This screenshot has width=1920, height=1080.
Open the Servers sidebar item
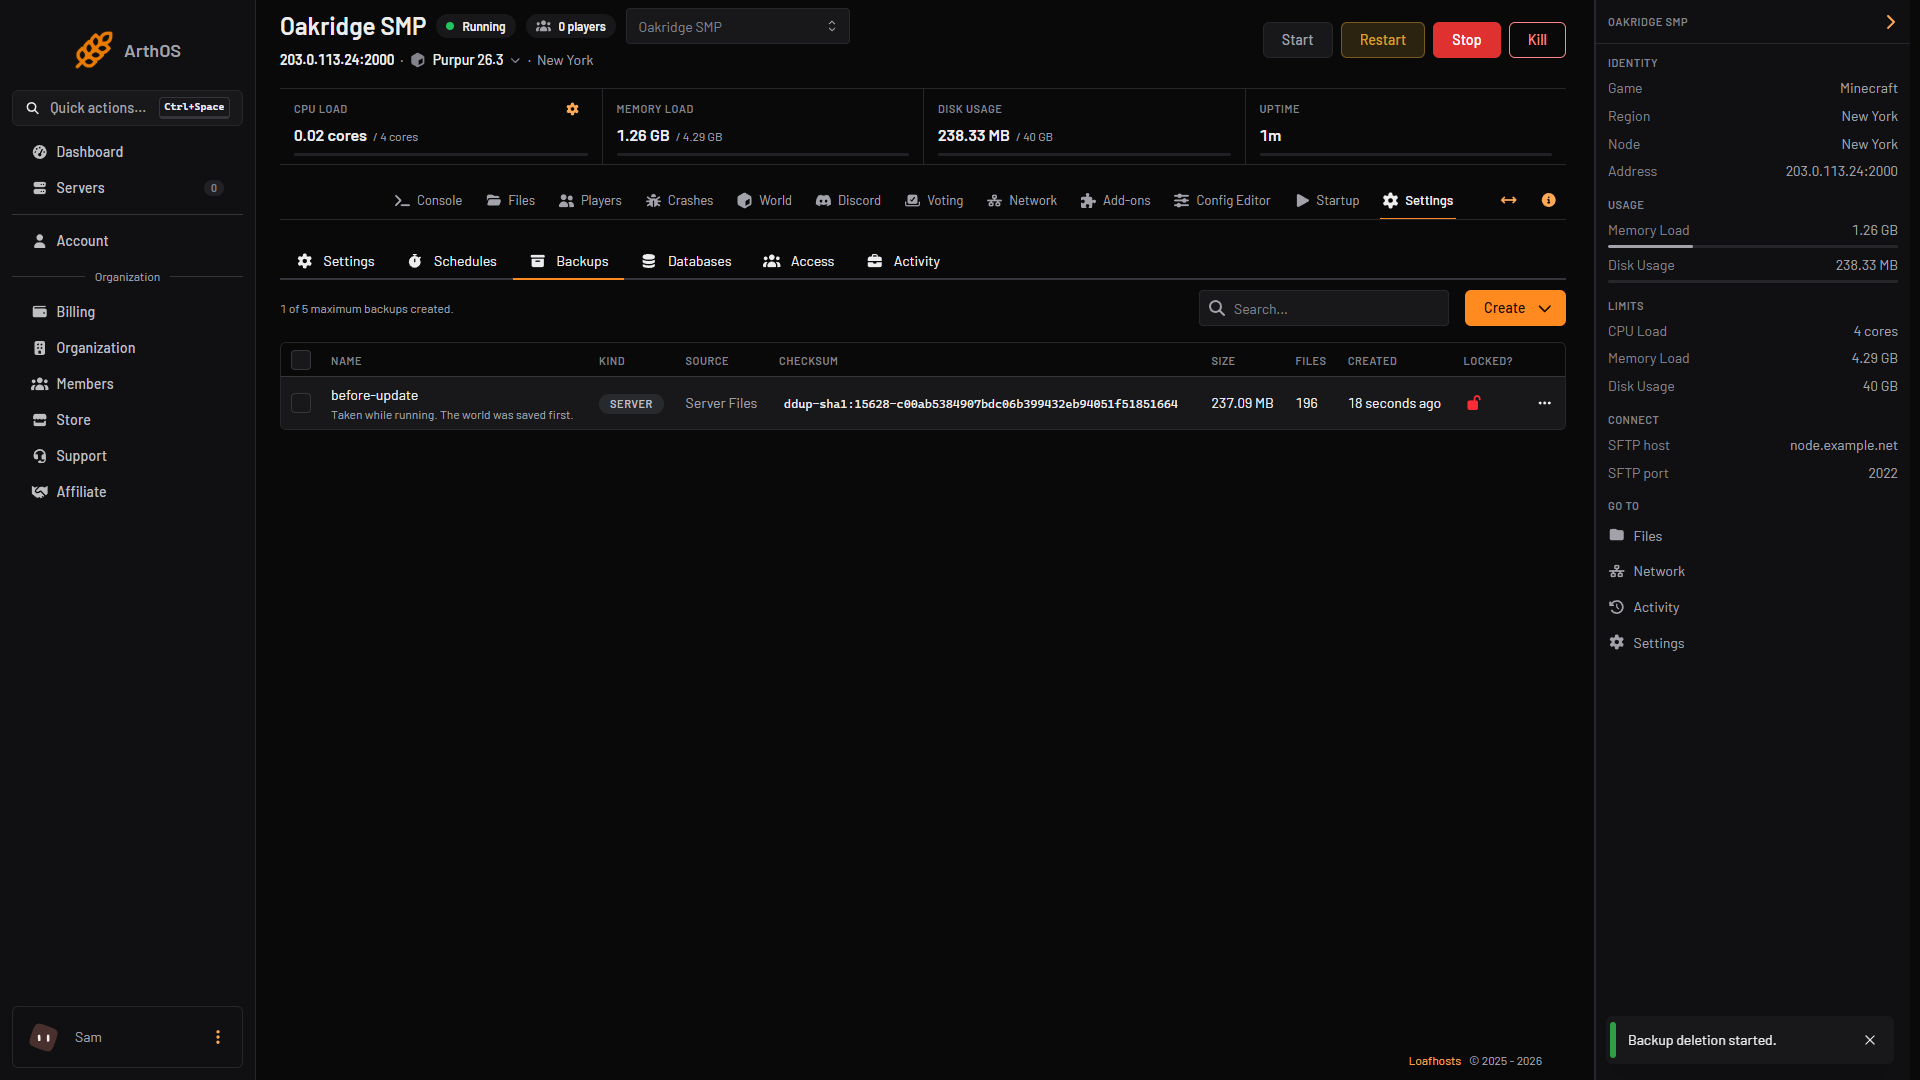pos(127,188)
